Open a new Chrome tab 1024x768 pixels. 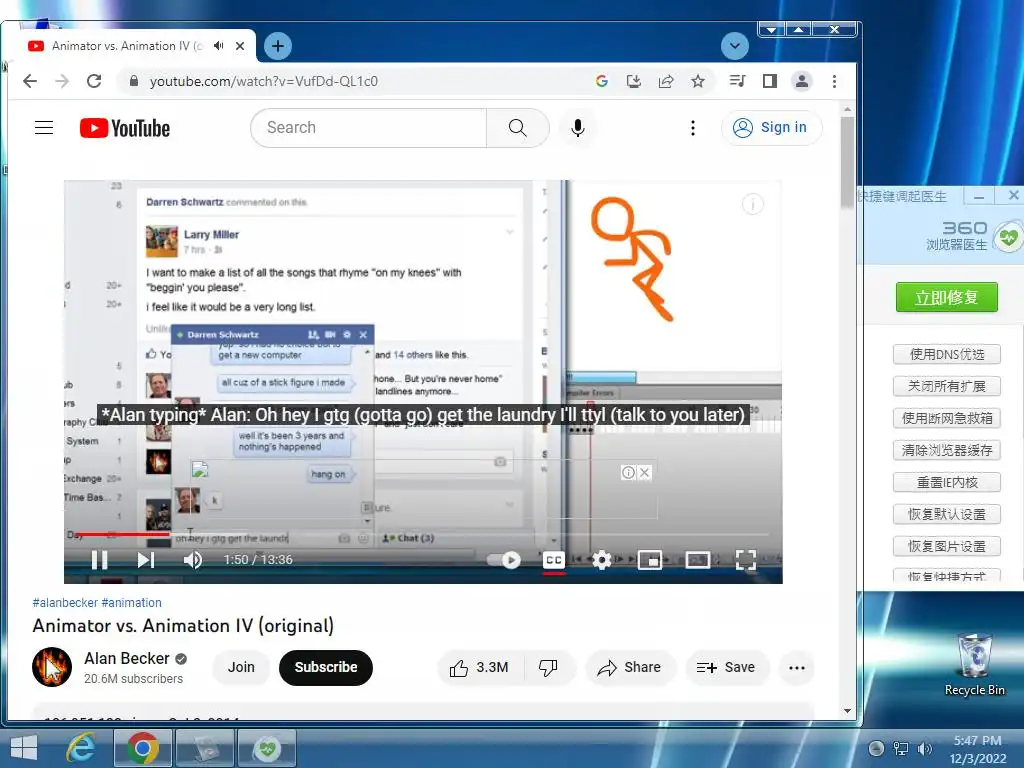(278, 46)
